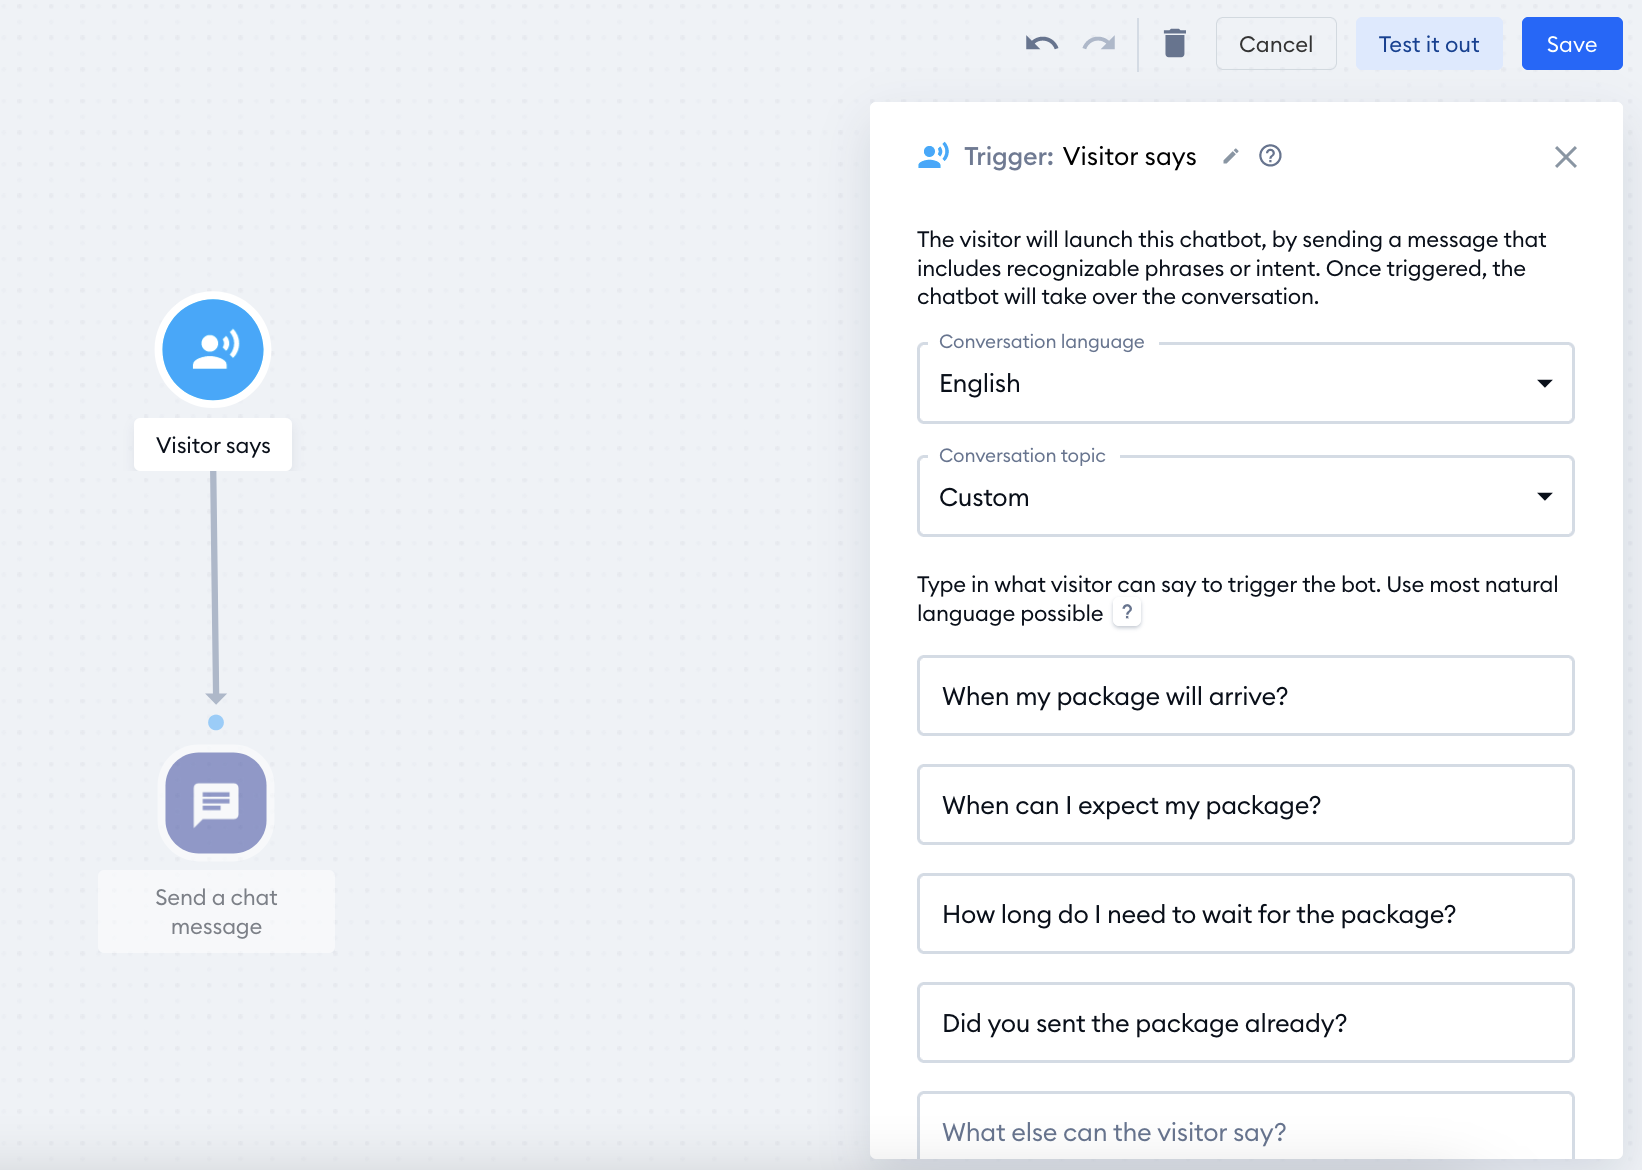Open the Conversation topic dropdown
This screenshot has height=1170, width=1642.
pyautogui.click(x=1246, y=497)
